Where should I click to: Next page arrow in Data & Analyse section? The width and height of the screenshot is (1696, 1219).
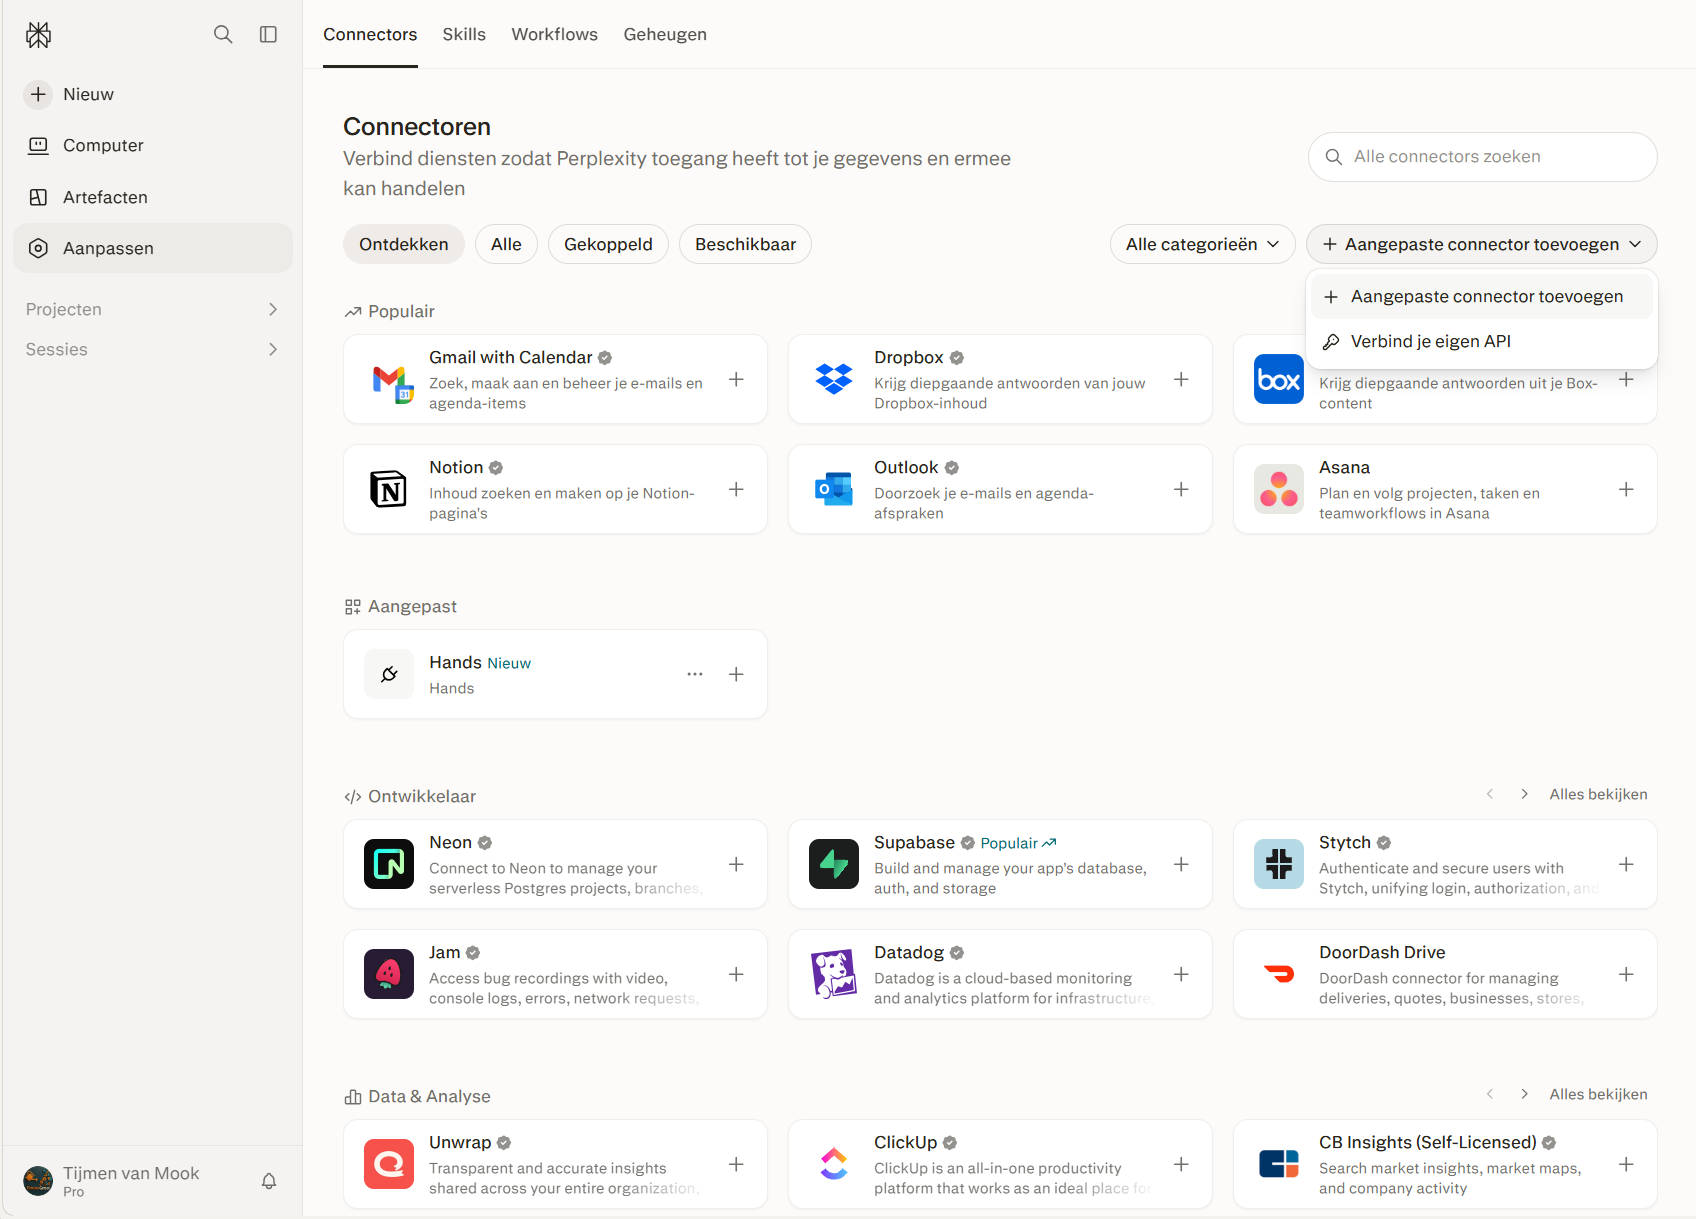pyautogui.click(x=1524, y=1094)
